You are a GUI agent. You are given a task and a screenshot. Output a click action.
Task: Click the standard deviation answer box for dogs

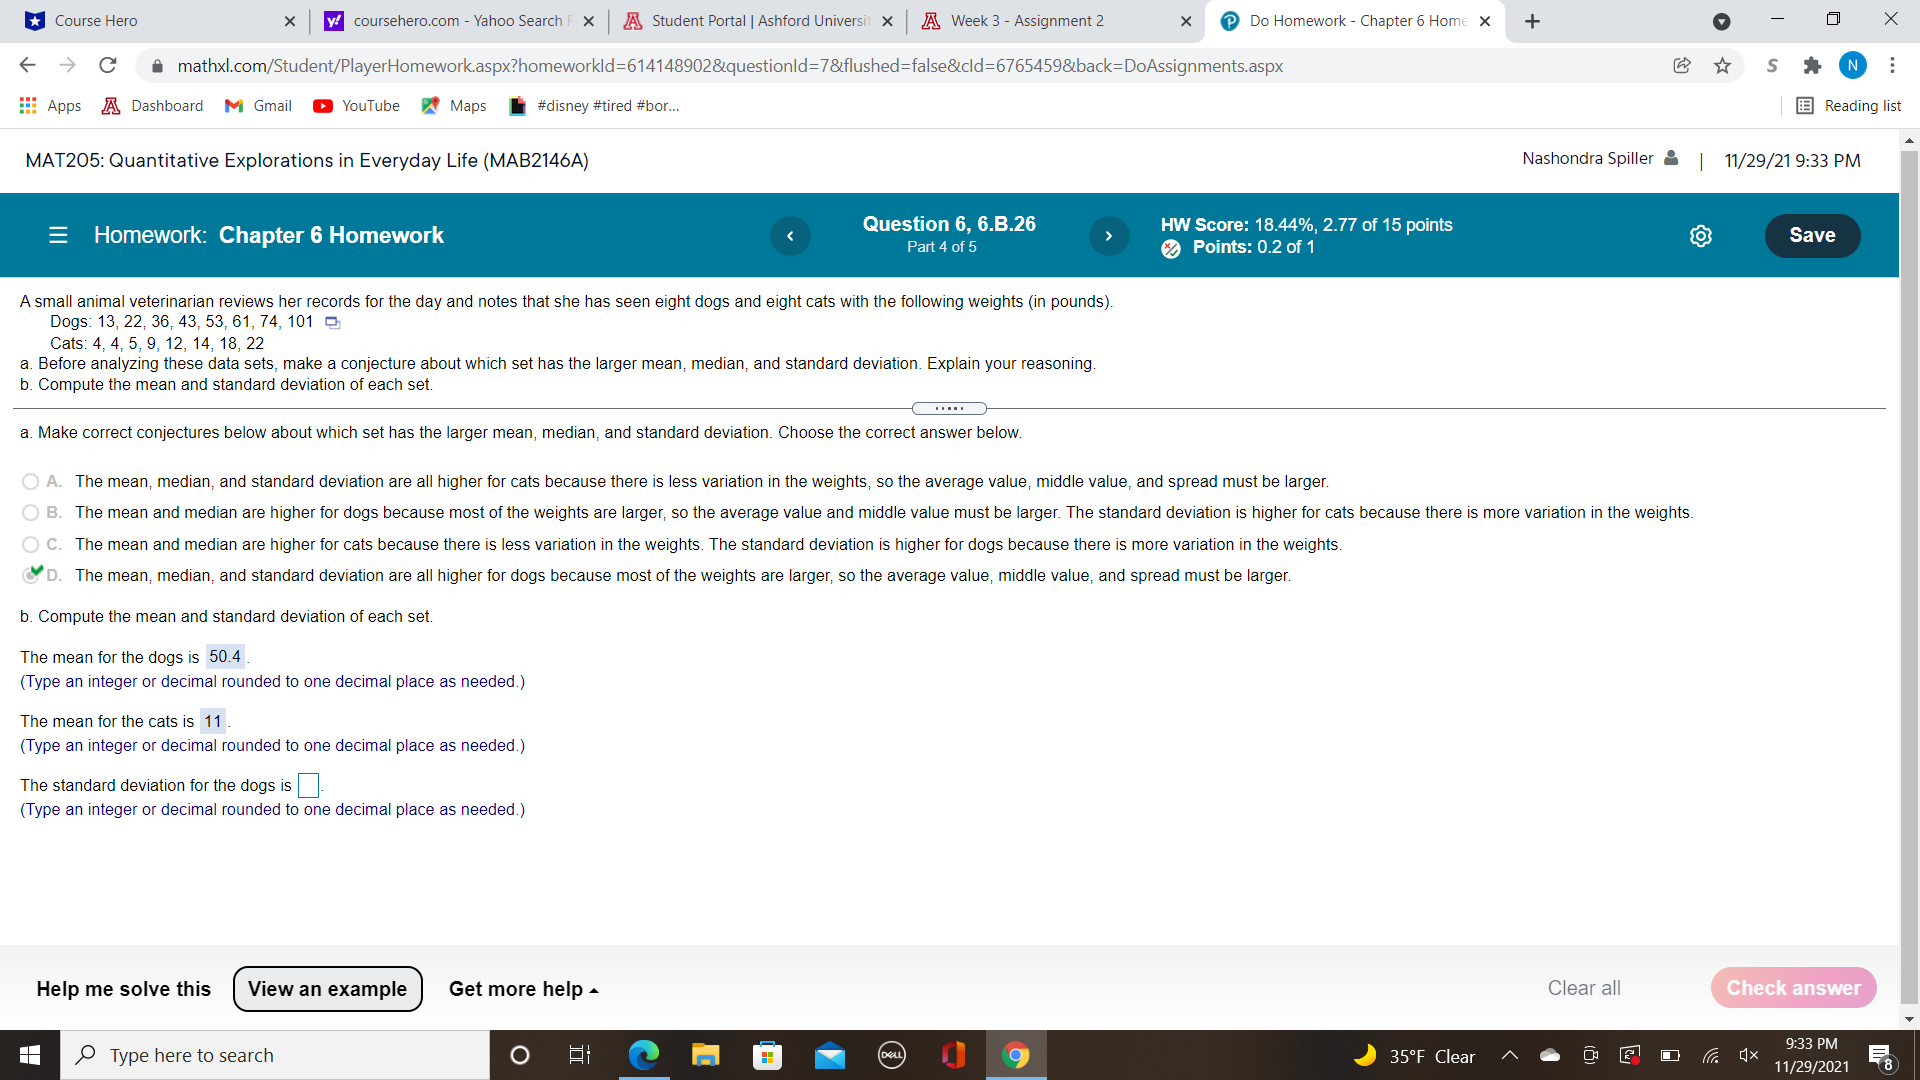point(307,785)
